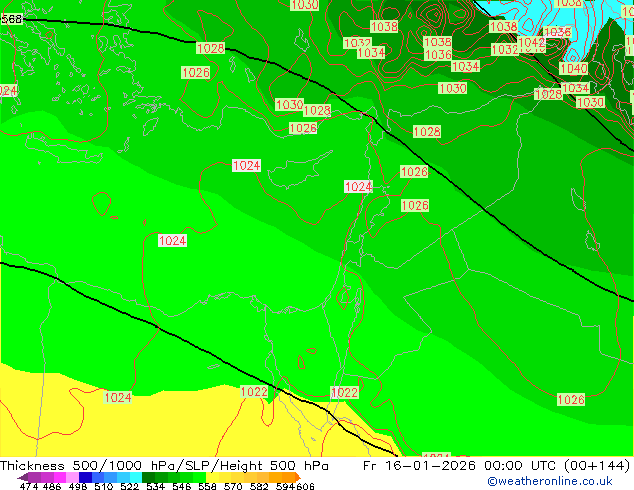The width and height of the screenshot is (634, 490).
Task: Click the 1024 label inside the yellow region
Action: pos(118,397)
